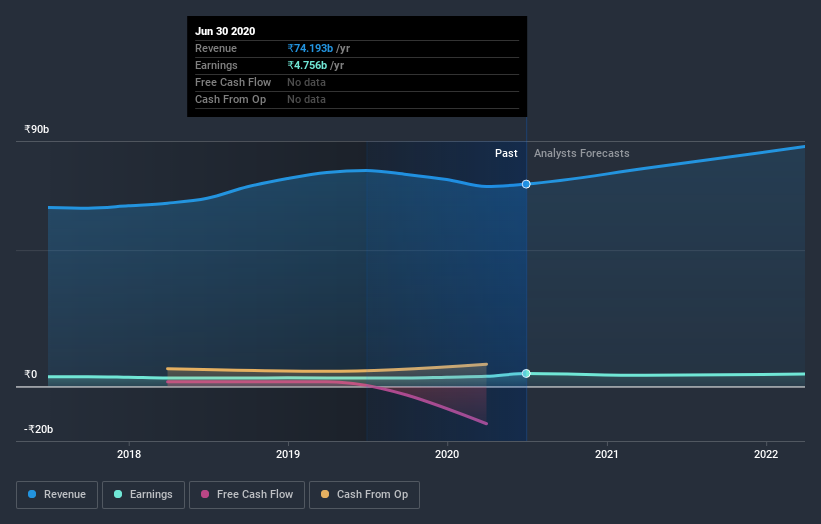Click the -₹20b y-axis label
The image size is (821, 524).
tap(38, 429)
